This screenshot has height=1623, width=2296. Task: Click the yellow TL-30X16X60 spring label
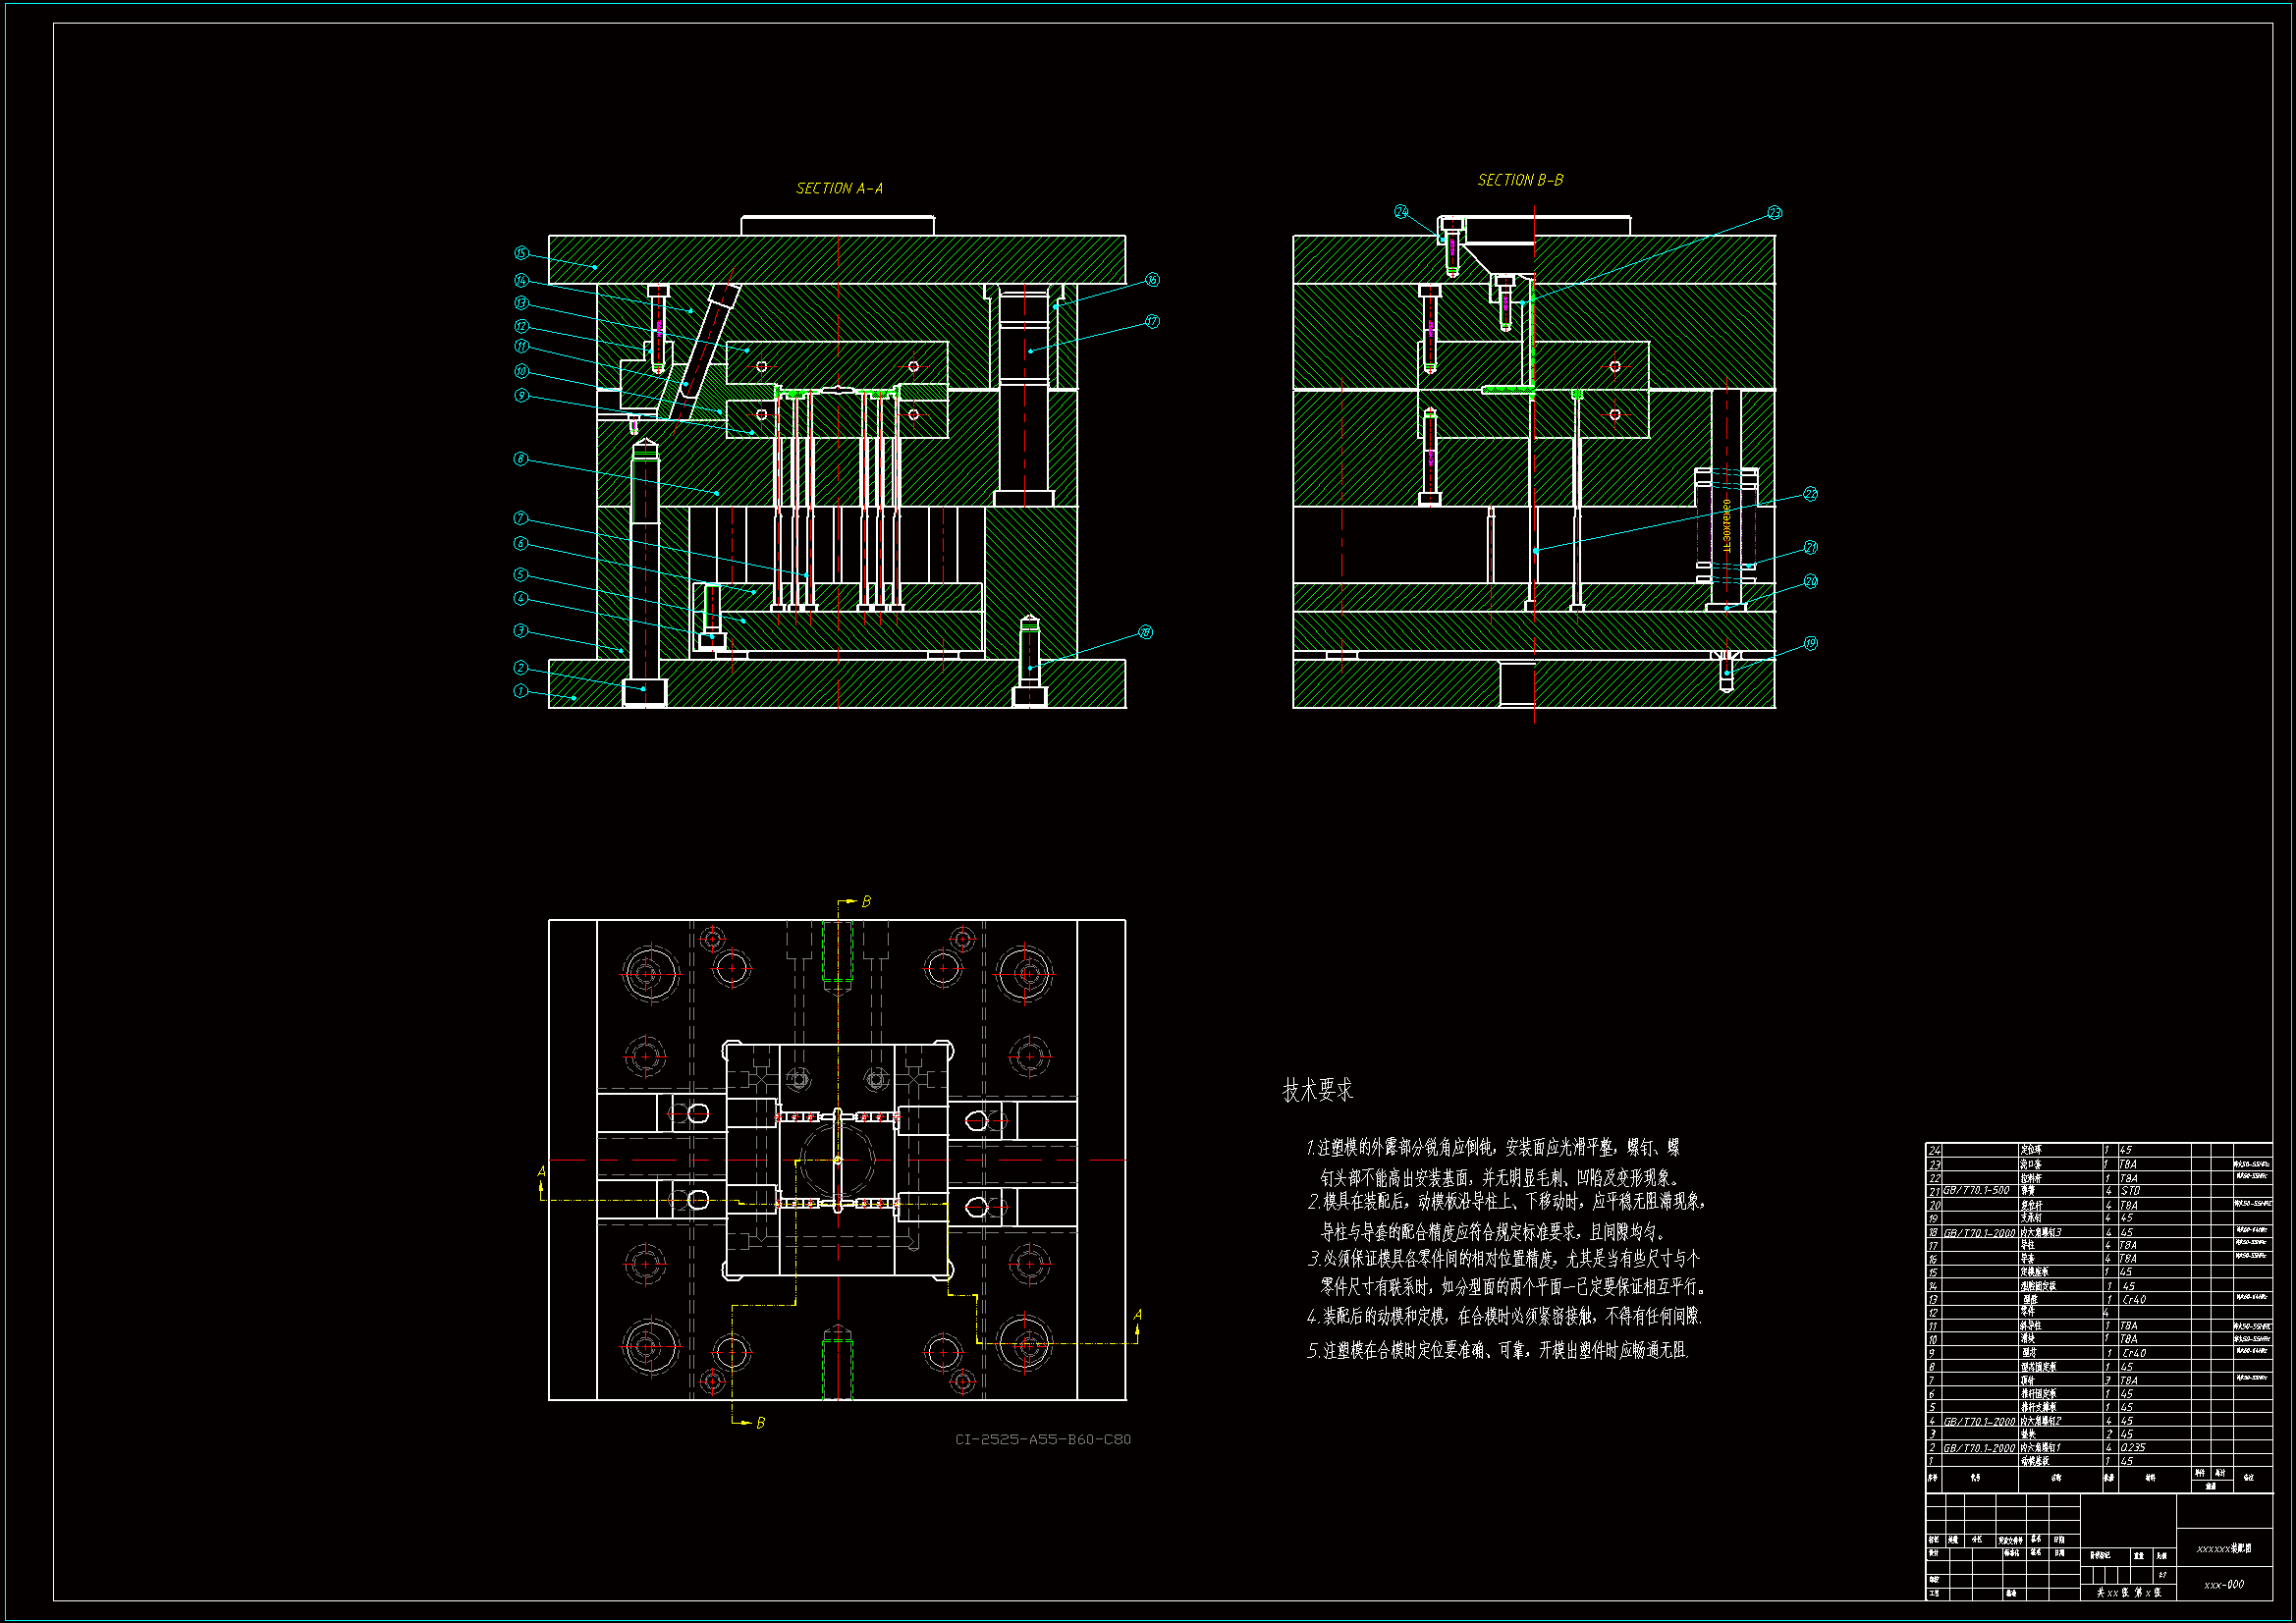tap(1727, 526)
